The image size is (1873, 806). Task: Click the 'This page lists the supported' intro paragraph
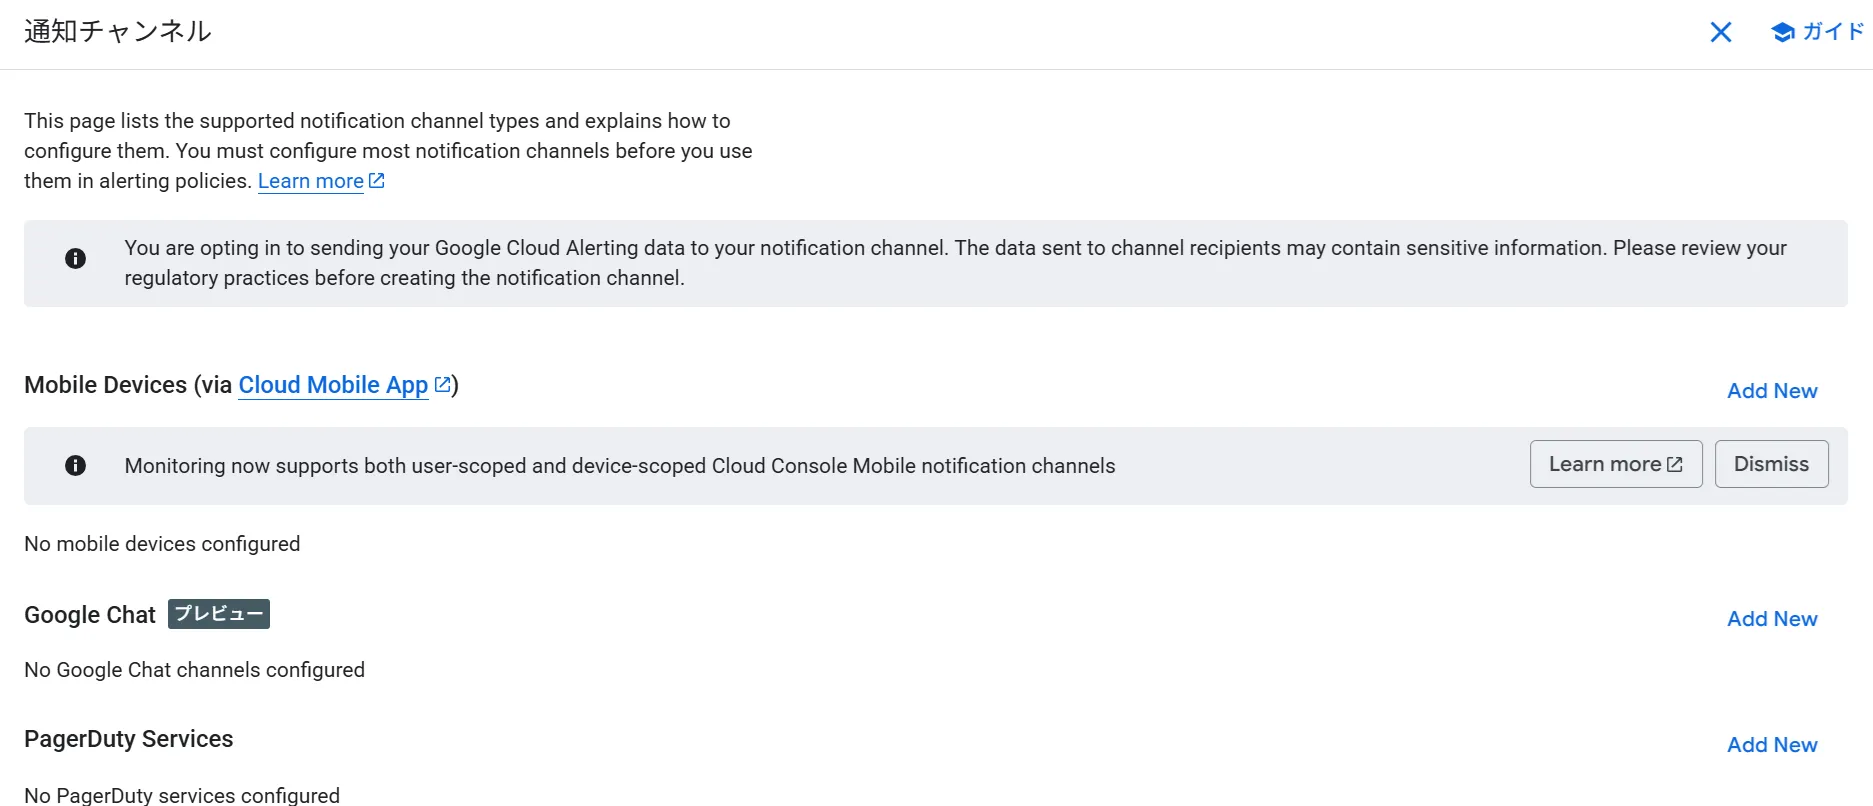click(388, 151)
